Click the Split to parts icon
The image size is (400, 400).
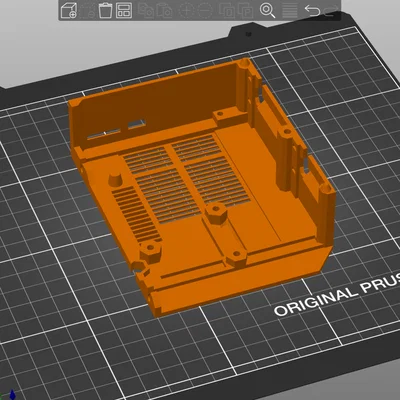(246, 10)
